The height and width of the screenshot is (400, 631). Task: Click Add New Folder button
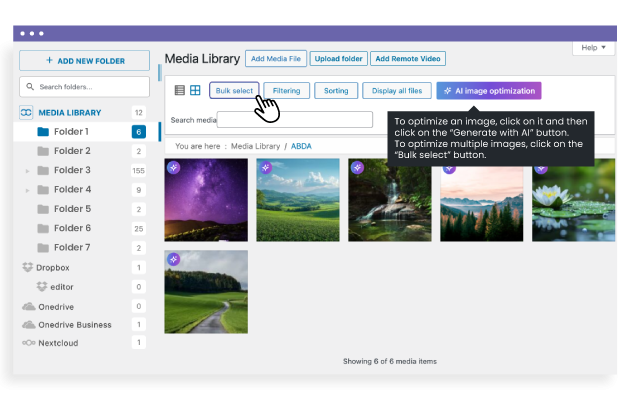pos(84,61)
